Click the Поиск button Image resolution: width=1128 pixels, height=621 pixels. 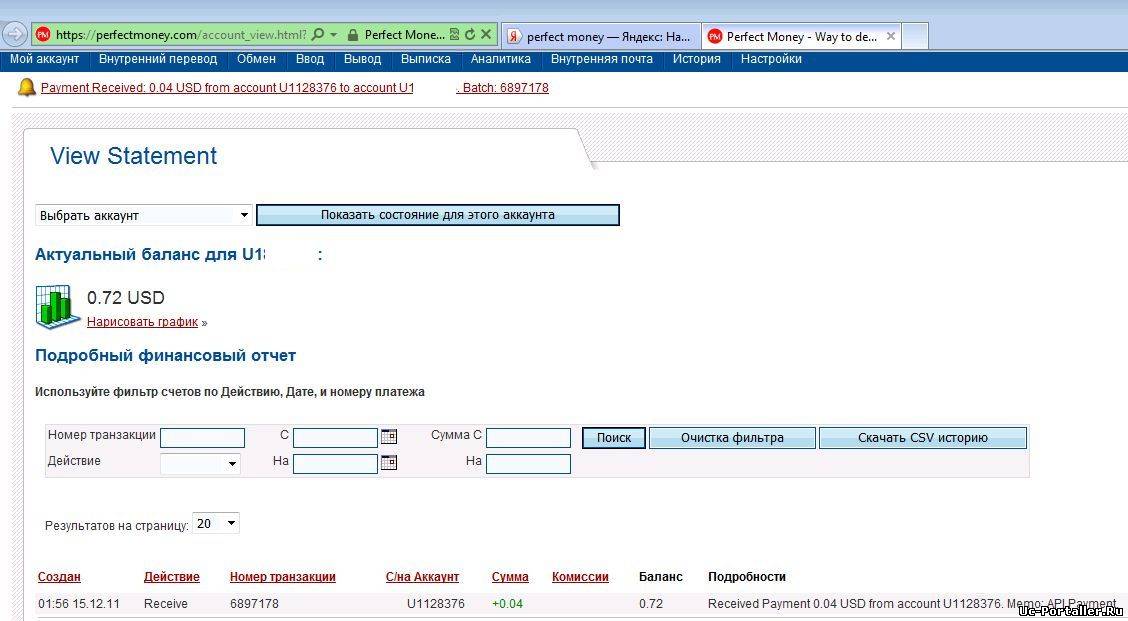pyautogui.click(x=614, y=438)
